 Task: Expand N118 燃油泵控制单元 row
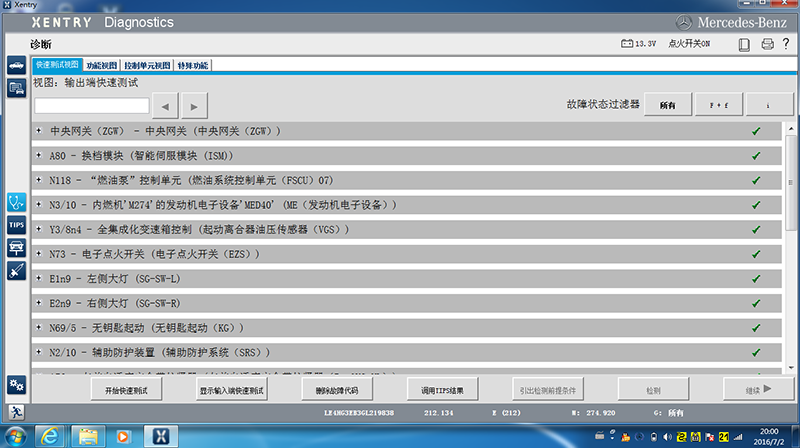click(39, 180)
